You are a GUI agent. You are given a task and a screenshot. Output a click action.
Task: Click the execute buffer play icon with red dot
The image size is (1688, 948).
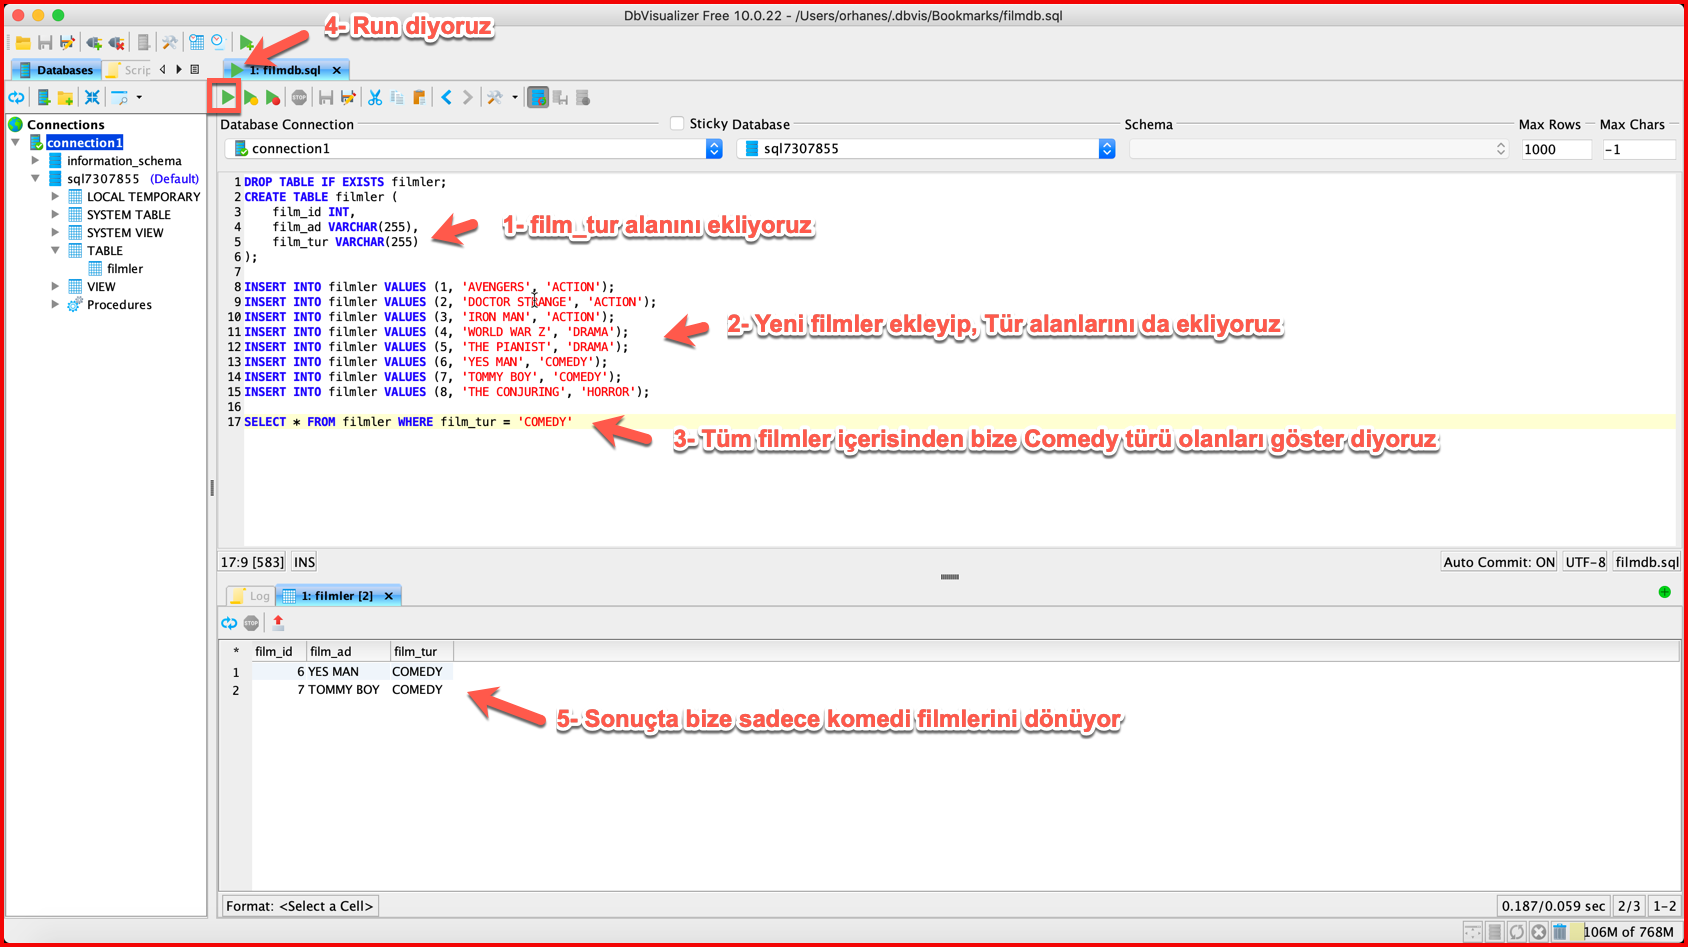point(272,98)
